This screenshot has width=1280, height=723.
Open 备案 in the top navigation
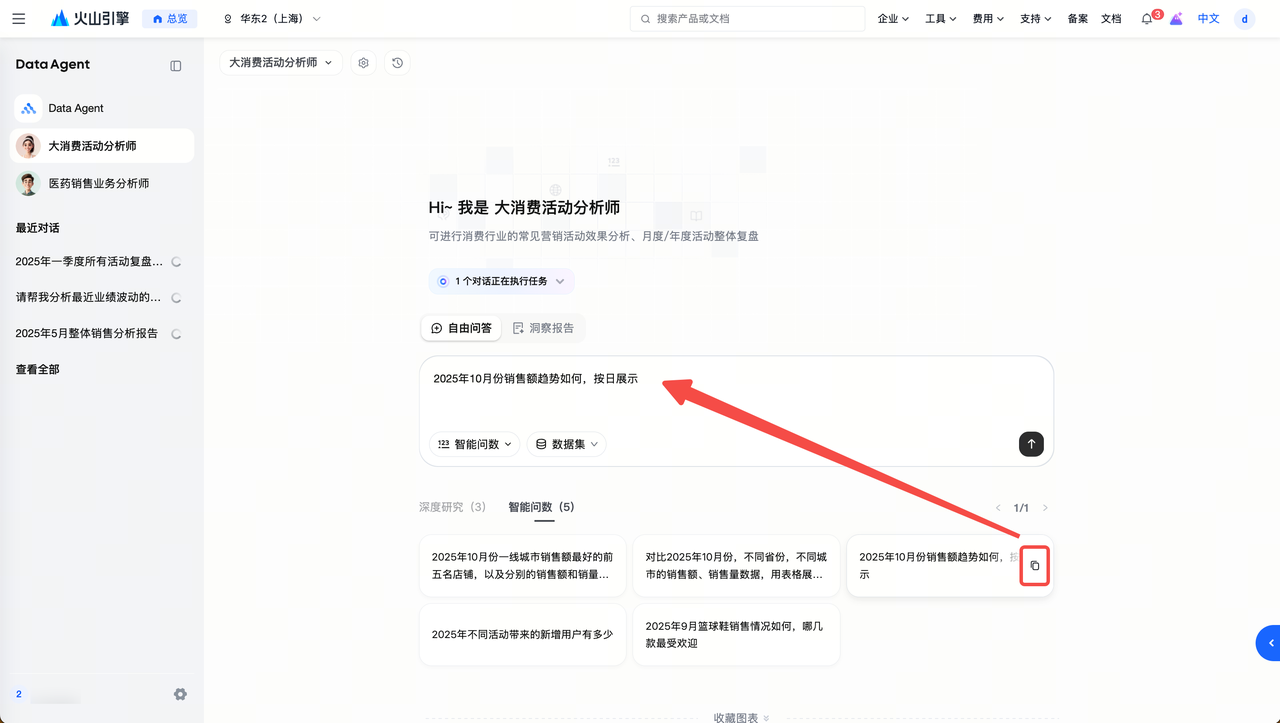[x=1078, y=19]
